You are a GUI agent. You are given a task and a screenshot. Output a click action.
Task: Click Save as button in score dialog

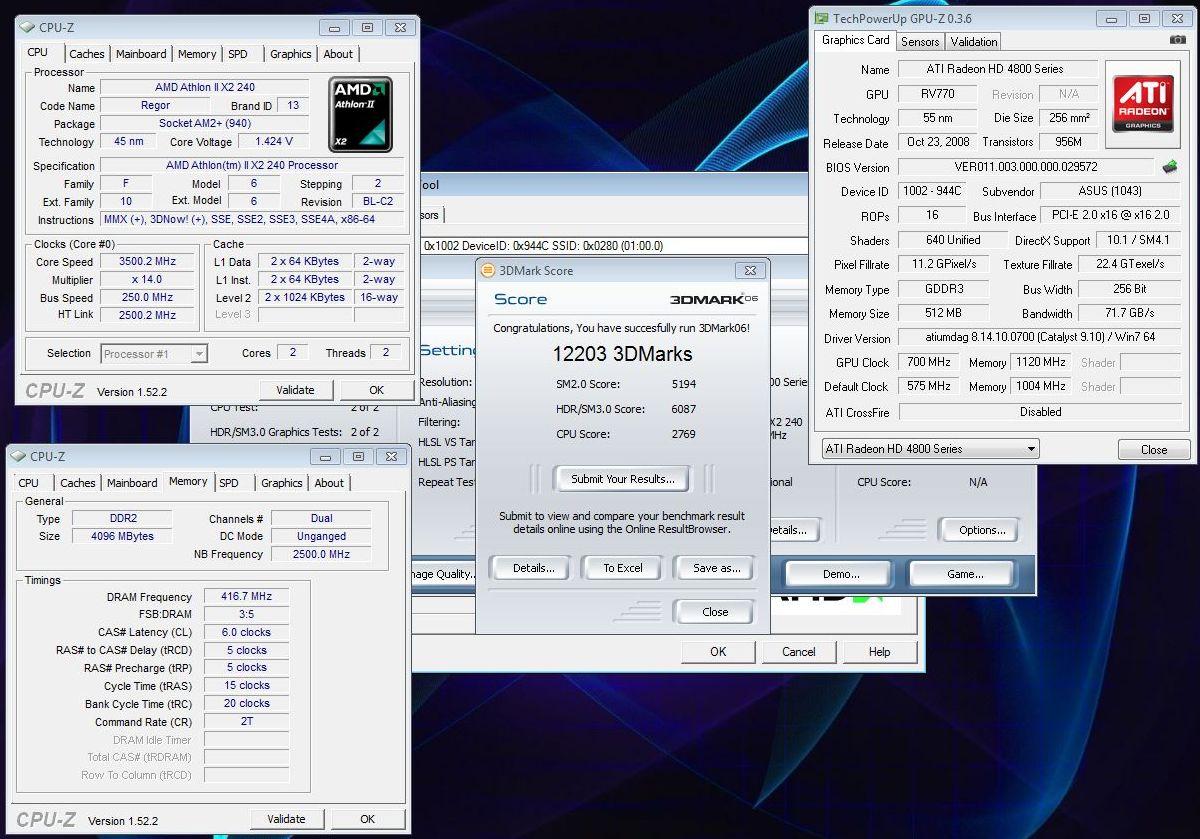tap(716, 568)
